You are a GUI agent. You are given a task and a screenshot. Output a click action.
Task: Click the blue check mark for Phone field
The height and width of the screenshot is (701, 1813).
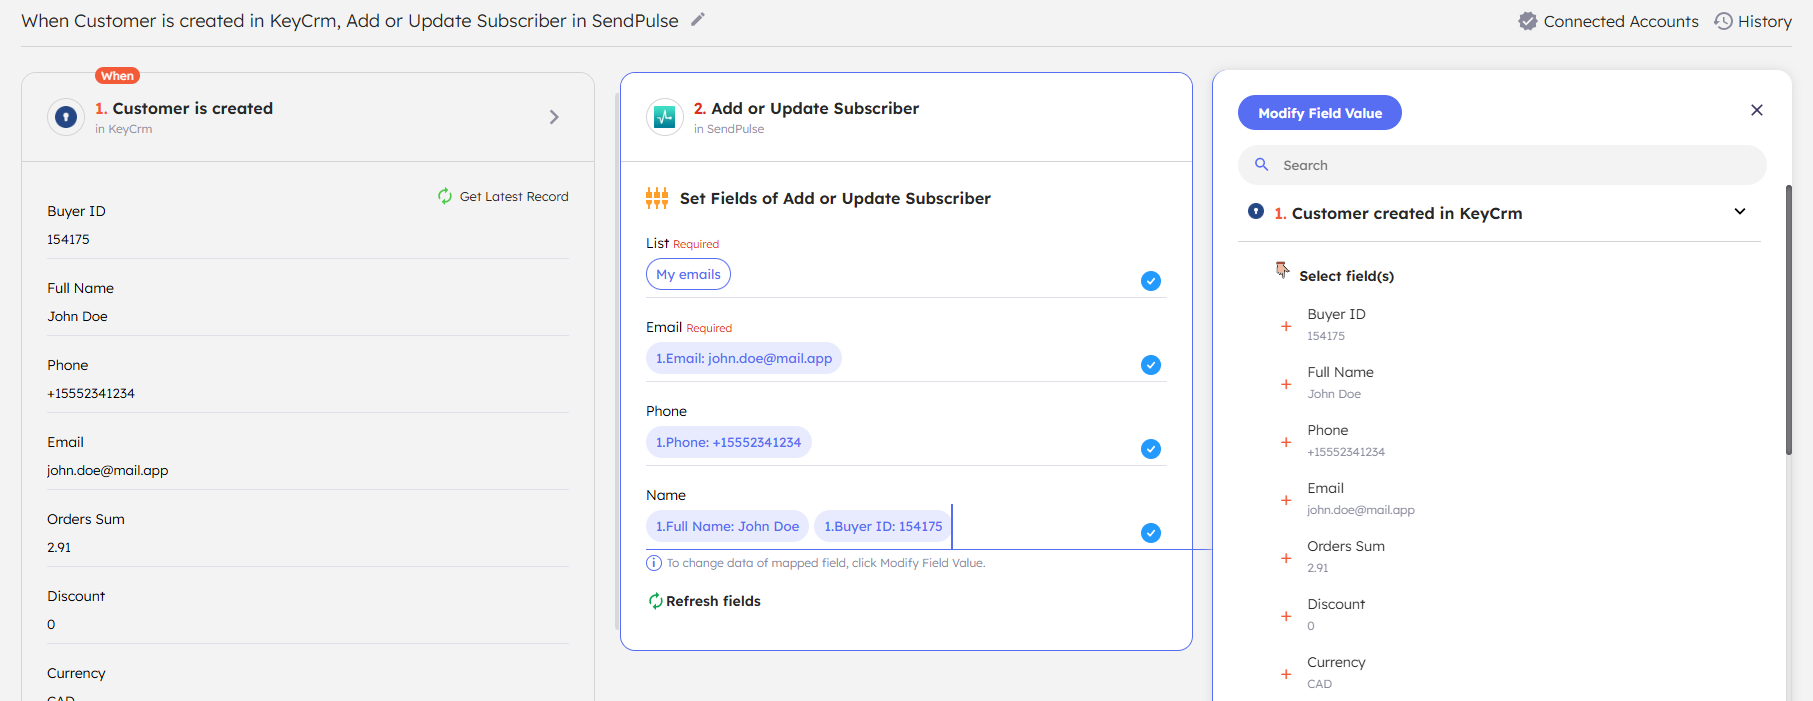click(1151, 449)
